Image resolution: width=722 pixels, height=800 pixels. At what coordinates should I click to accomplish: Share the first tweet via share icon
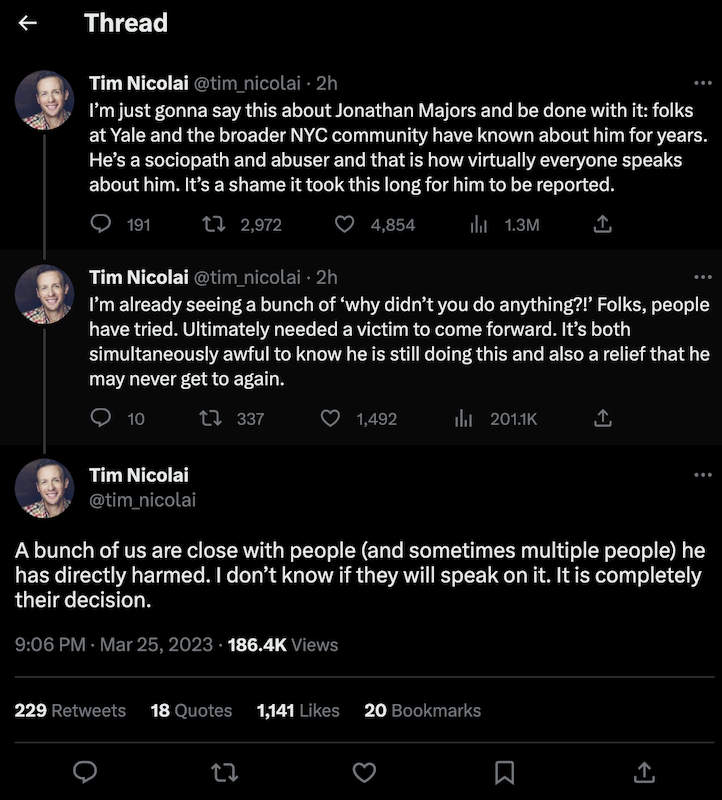click(603, 225)
